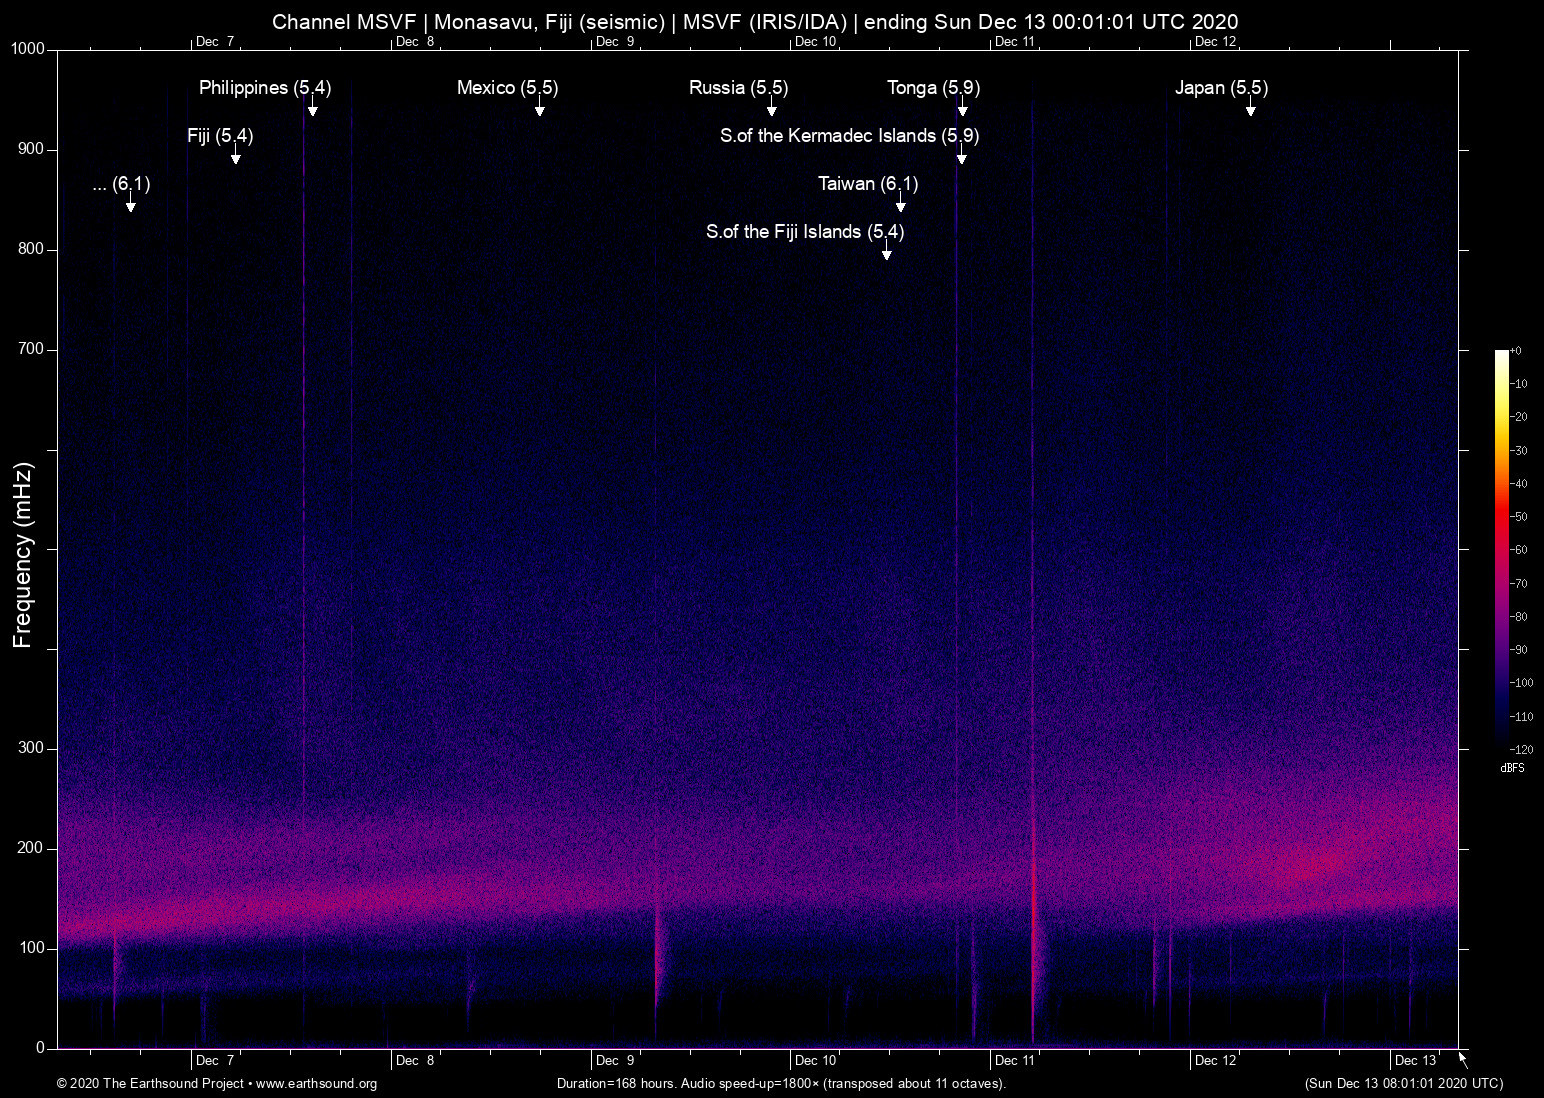Select the mouse cursor icon at bottom-right of plot

(1463, 1059)
